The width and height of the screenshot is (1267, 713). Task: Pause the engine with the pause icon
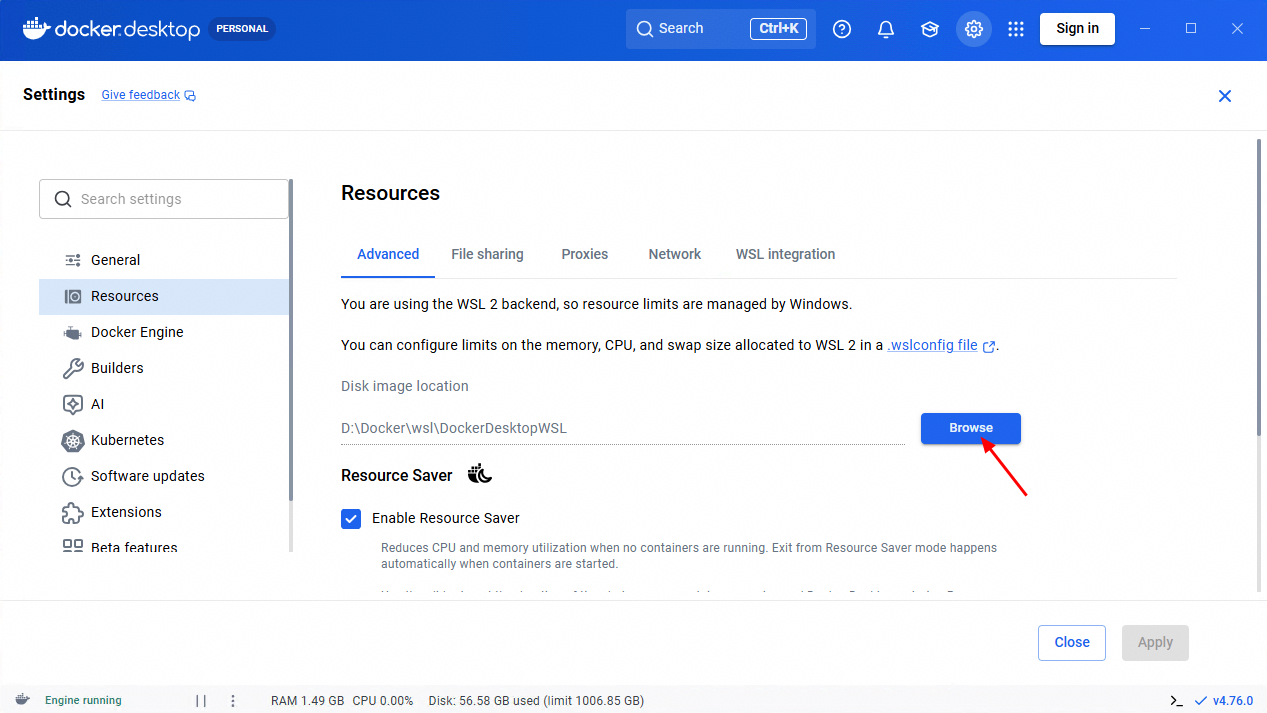(x=201, y=701)
